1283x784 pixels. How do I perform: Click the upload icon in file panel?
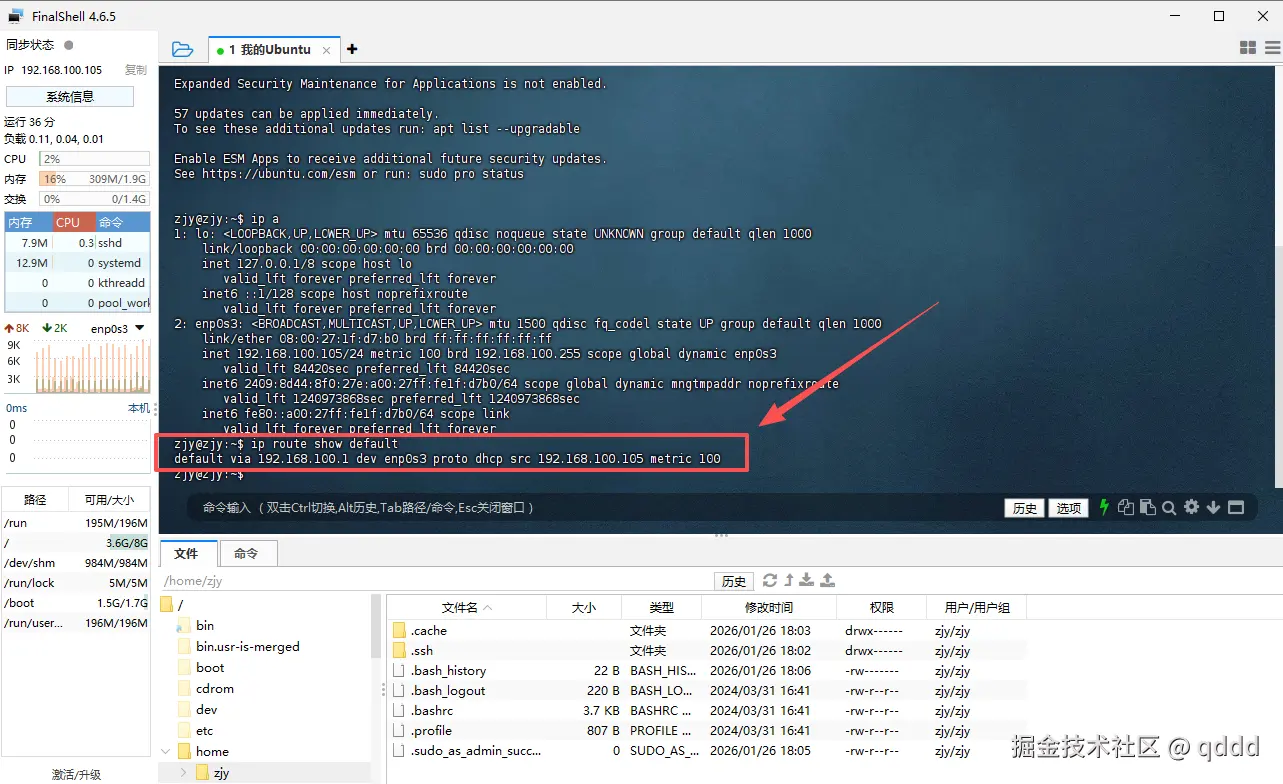tap(827, 580)
